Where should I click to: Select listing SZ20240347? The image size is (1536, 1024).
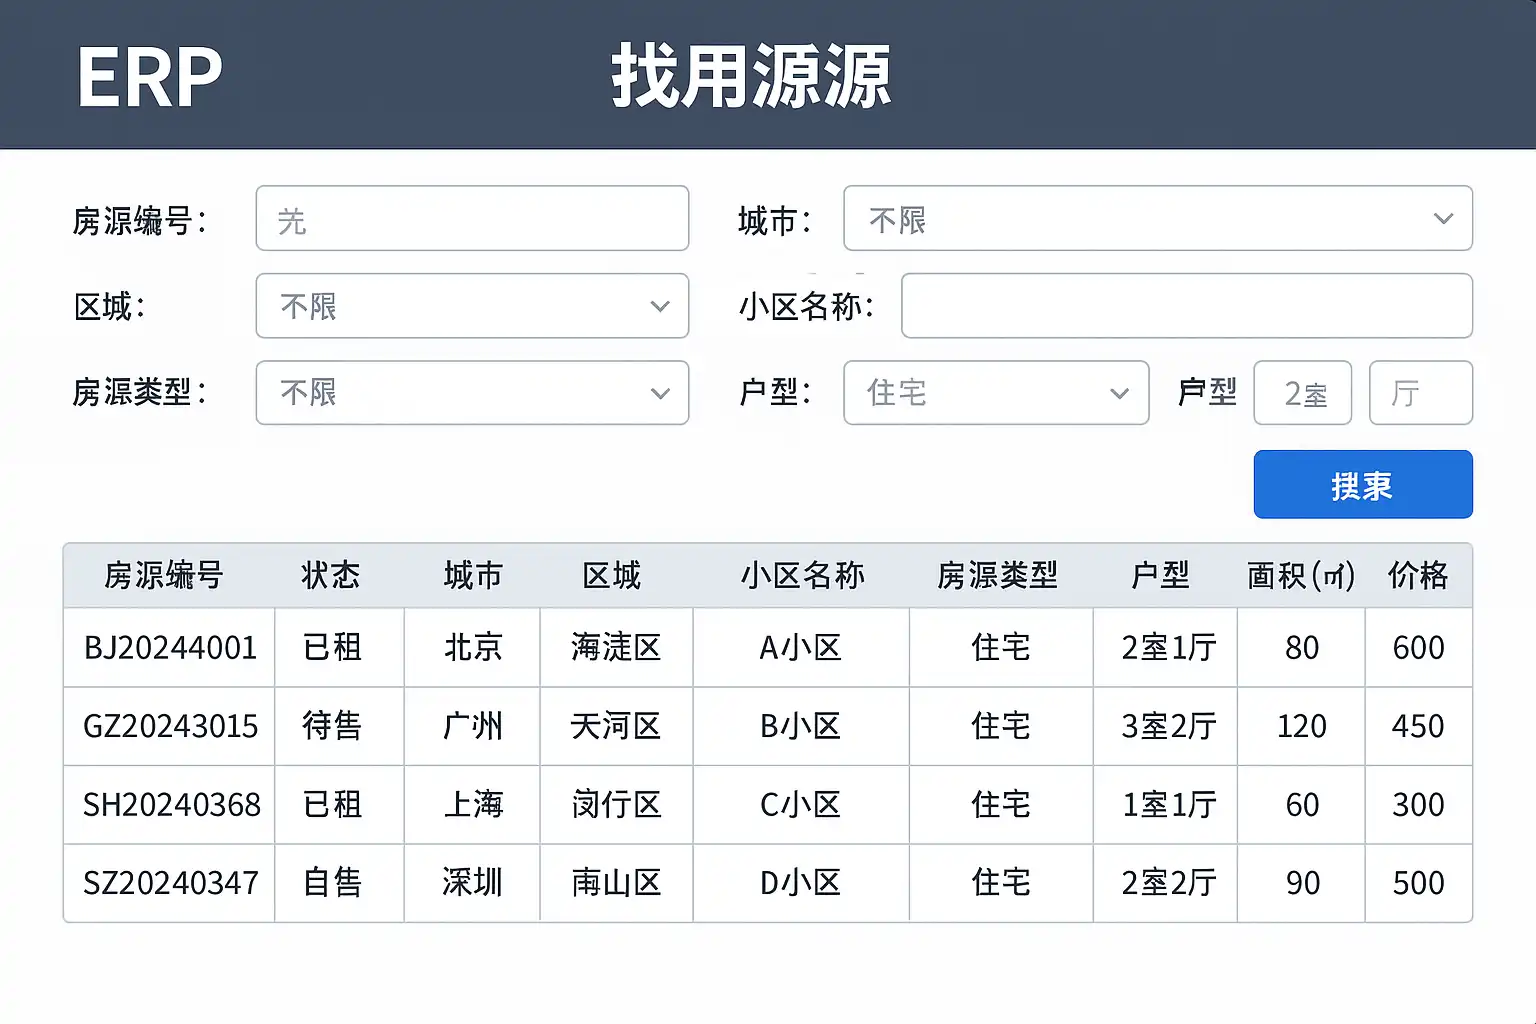click(170, 883)
